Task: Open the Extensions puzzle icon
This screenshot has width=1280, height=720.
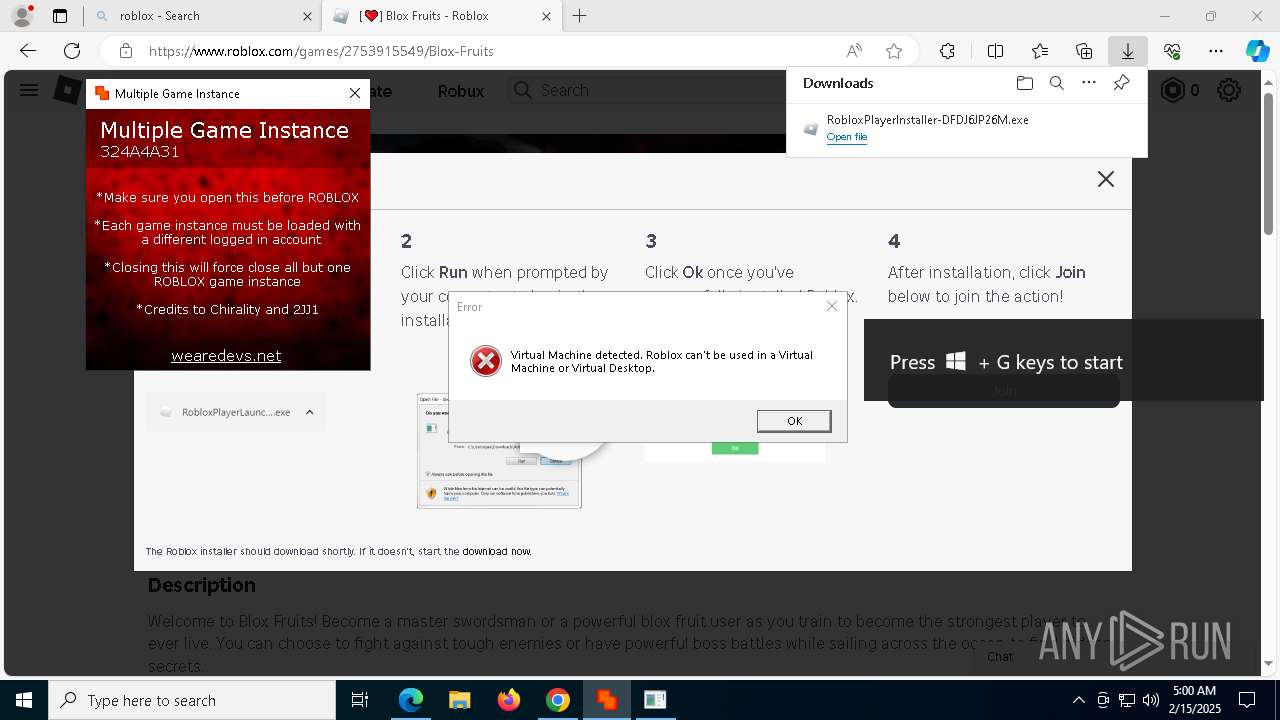Action: [x=947, y=51]
